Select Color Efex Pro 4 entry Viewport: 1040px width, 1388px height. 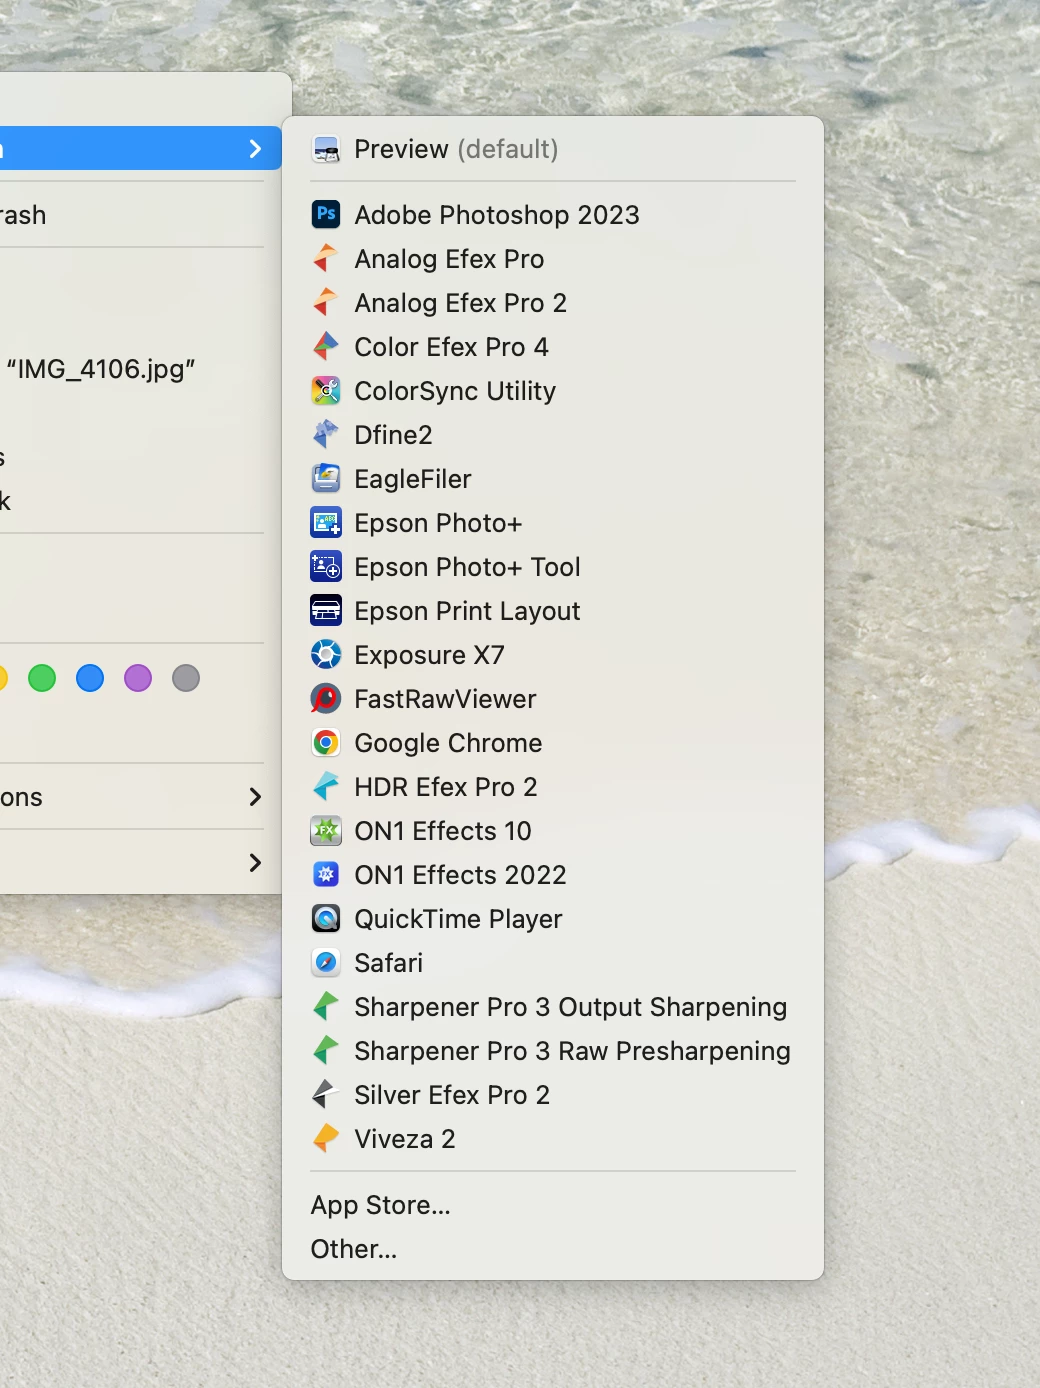click(x=553, y=346)
